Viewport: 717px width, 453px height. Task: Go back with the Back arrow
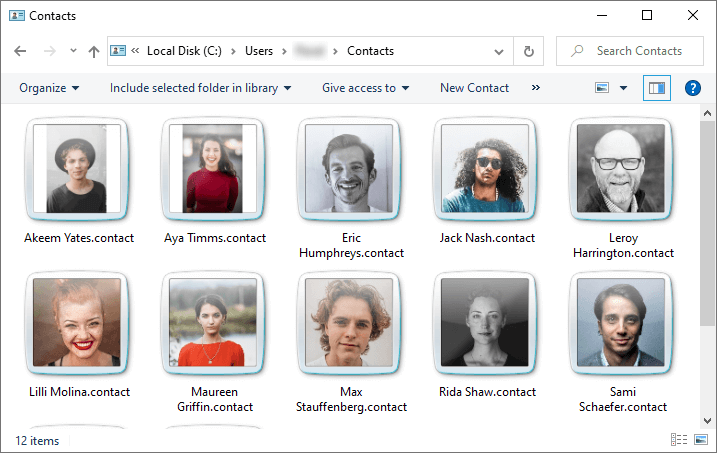click(20, 51)
